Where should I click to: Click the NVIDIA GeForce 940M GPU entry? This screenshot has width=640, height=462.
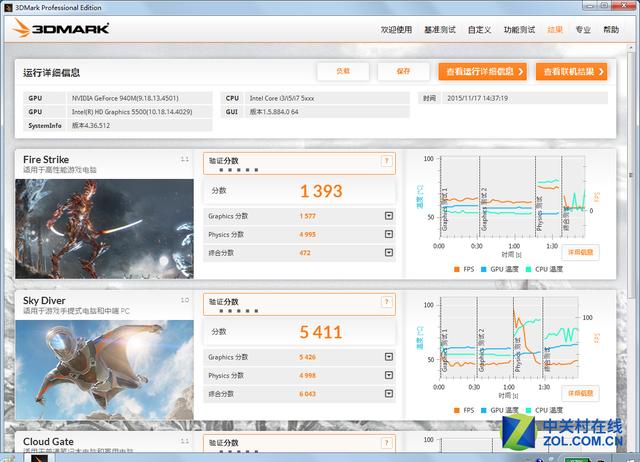coord(125,98)
